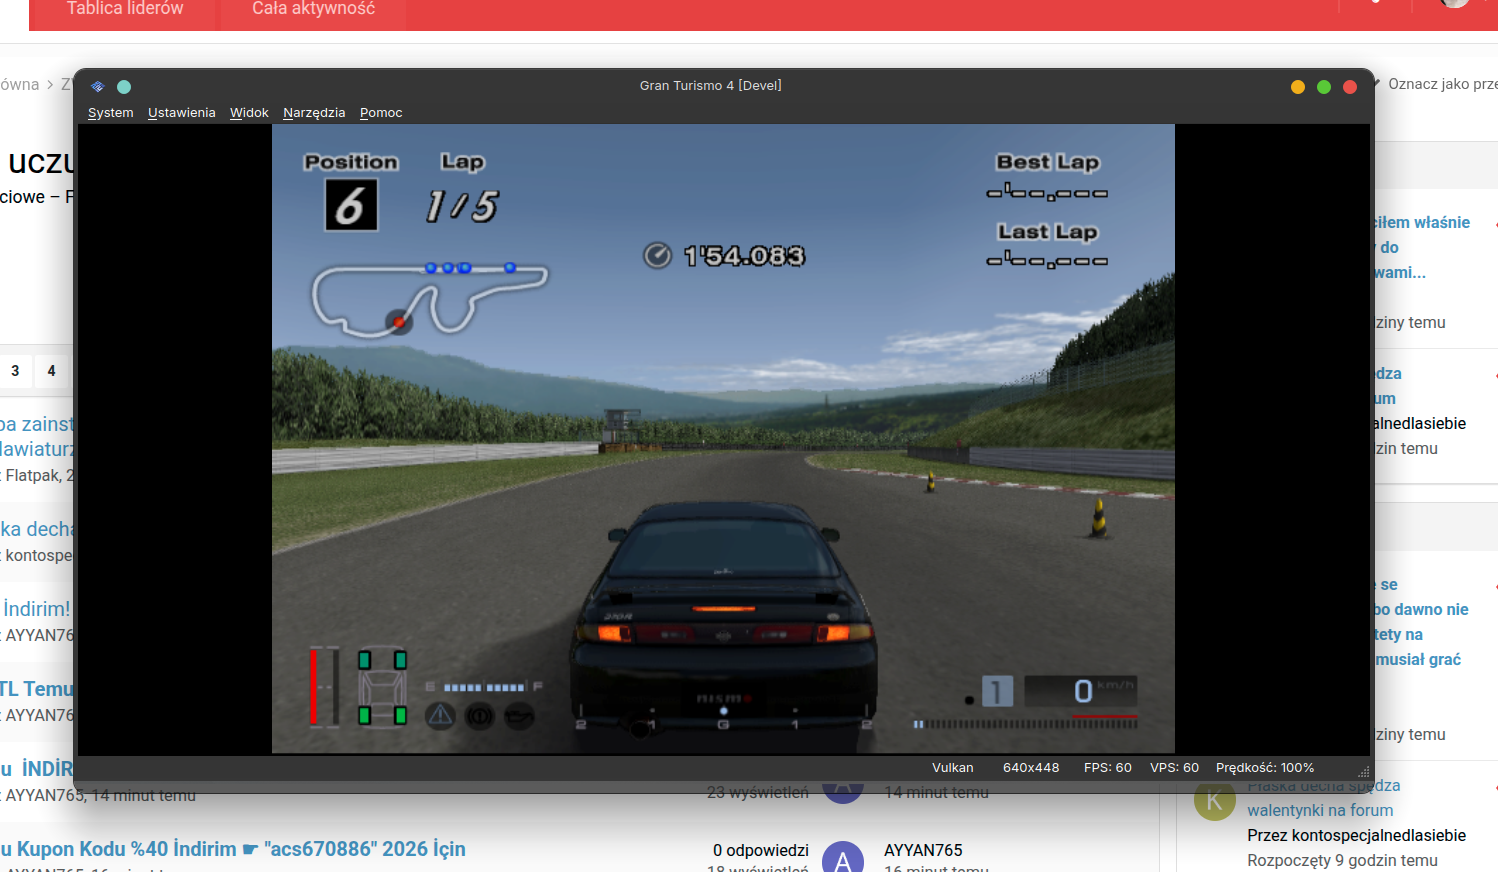The image size is (1498, 872).
Task: Go to page 4 in forum pagination
Action: point(51,371)
